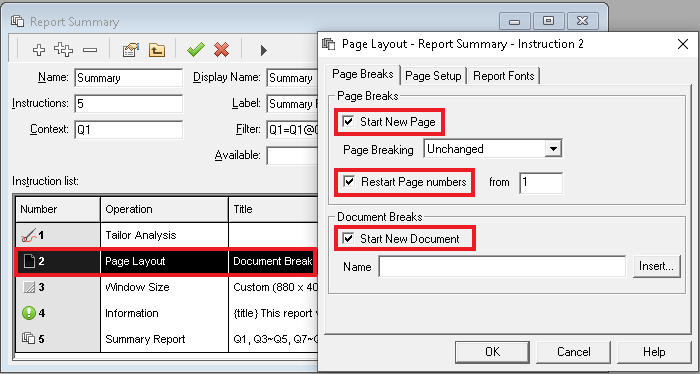Viewport: 700px width, 374px height.
Task: Click the Report Summary window title icon
Action: (x=18, y=21)
